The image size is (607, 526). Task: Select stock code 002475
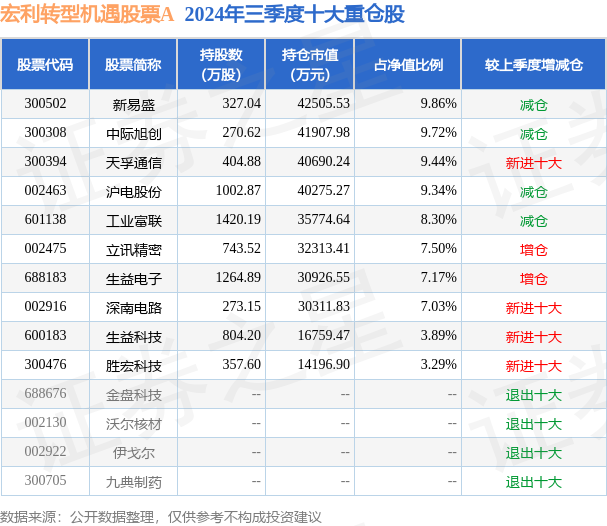45,249
